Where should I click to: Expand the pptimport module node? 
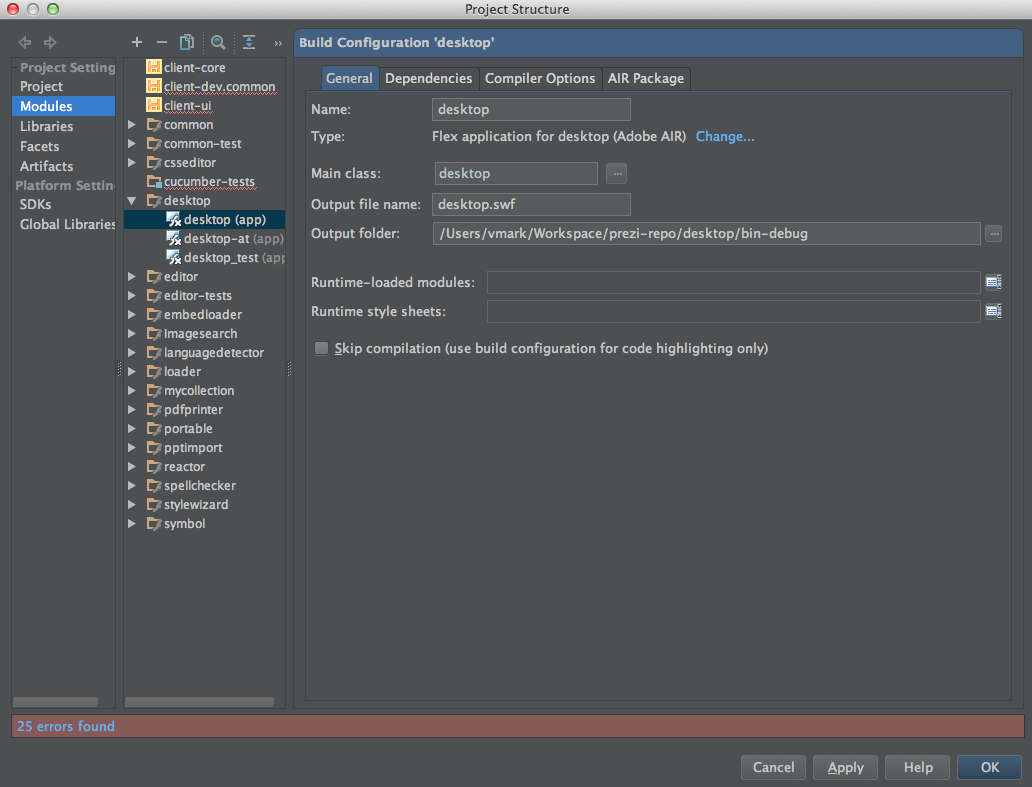[x=132, y=447]
